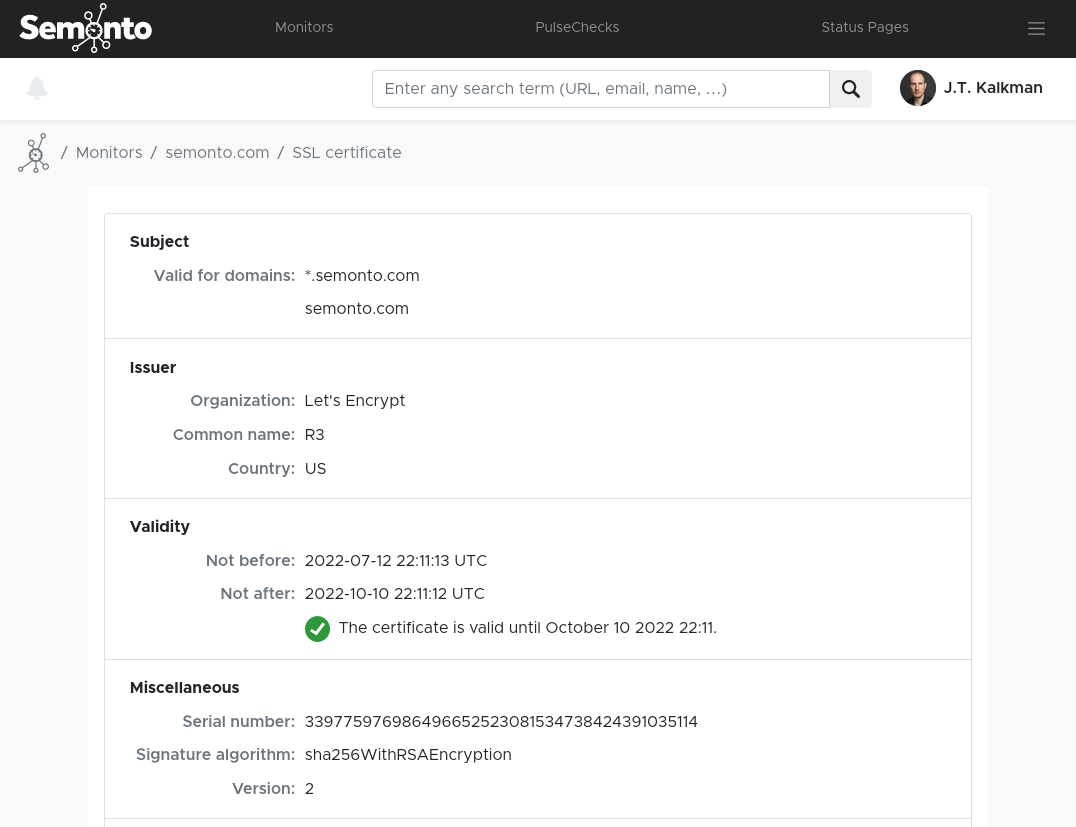The width and height of the screenshot is (1076, 827).
Task: Click the certificate serial number value
Action: 501,722
